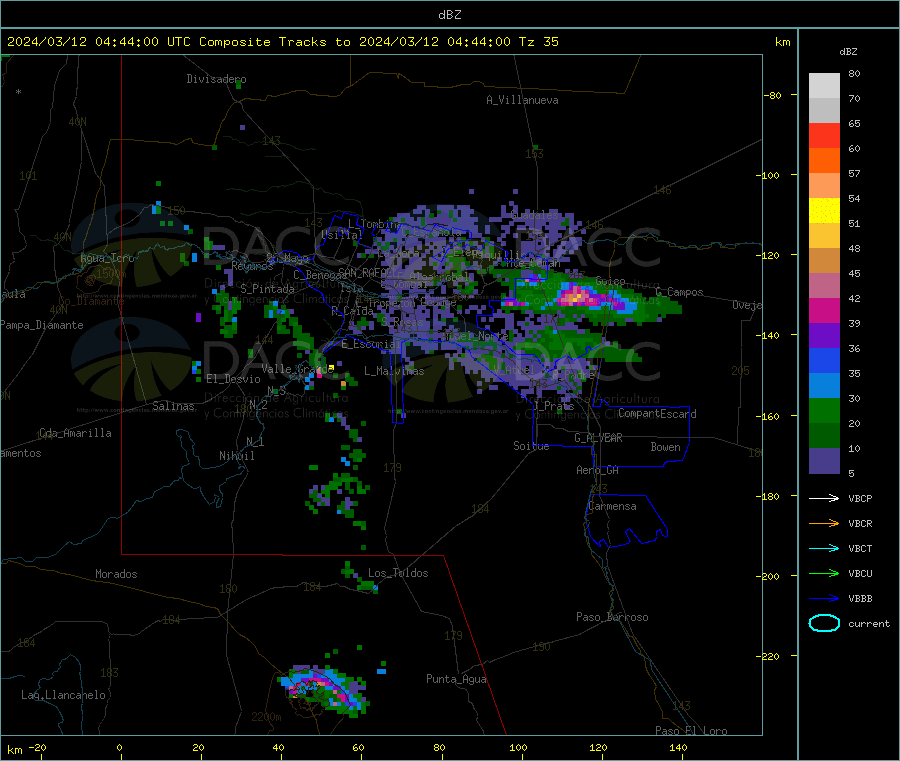The height and width of the screenshot is (761, 900).
Task: Click the 'Aero_GA' map label
Action: coord(597,470)
